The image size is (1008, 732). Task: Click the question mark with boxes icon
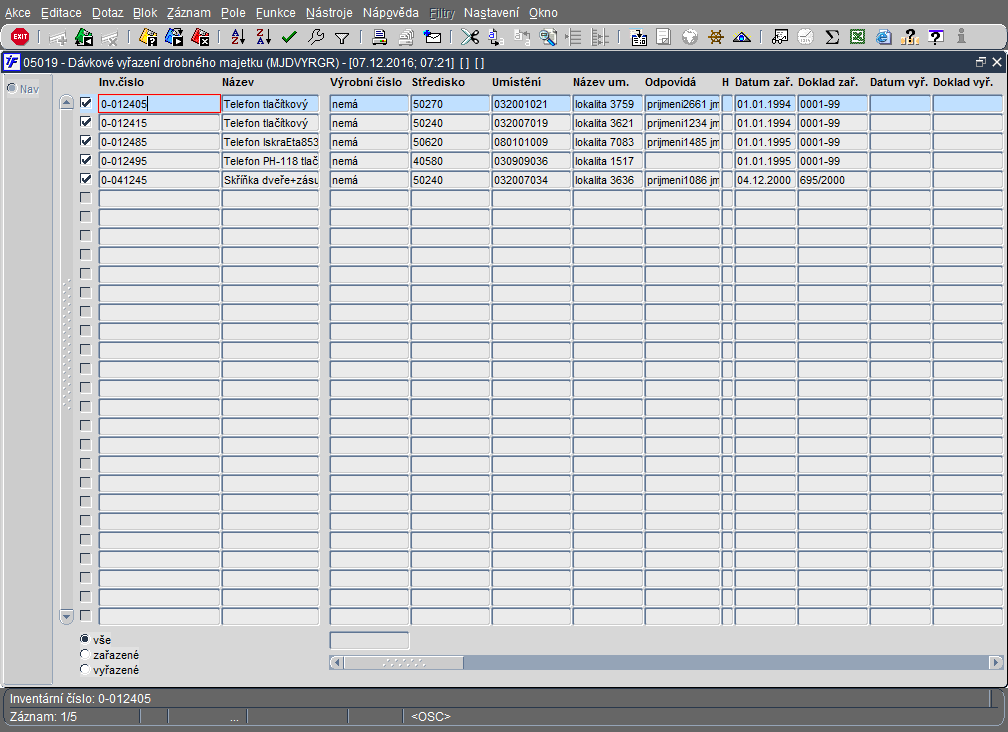coord(910,37)
